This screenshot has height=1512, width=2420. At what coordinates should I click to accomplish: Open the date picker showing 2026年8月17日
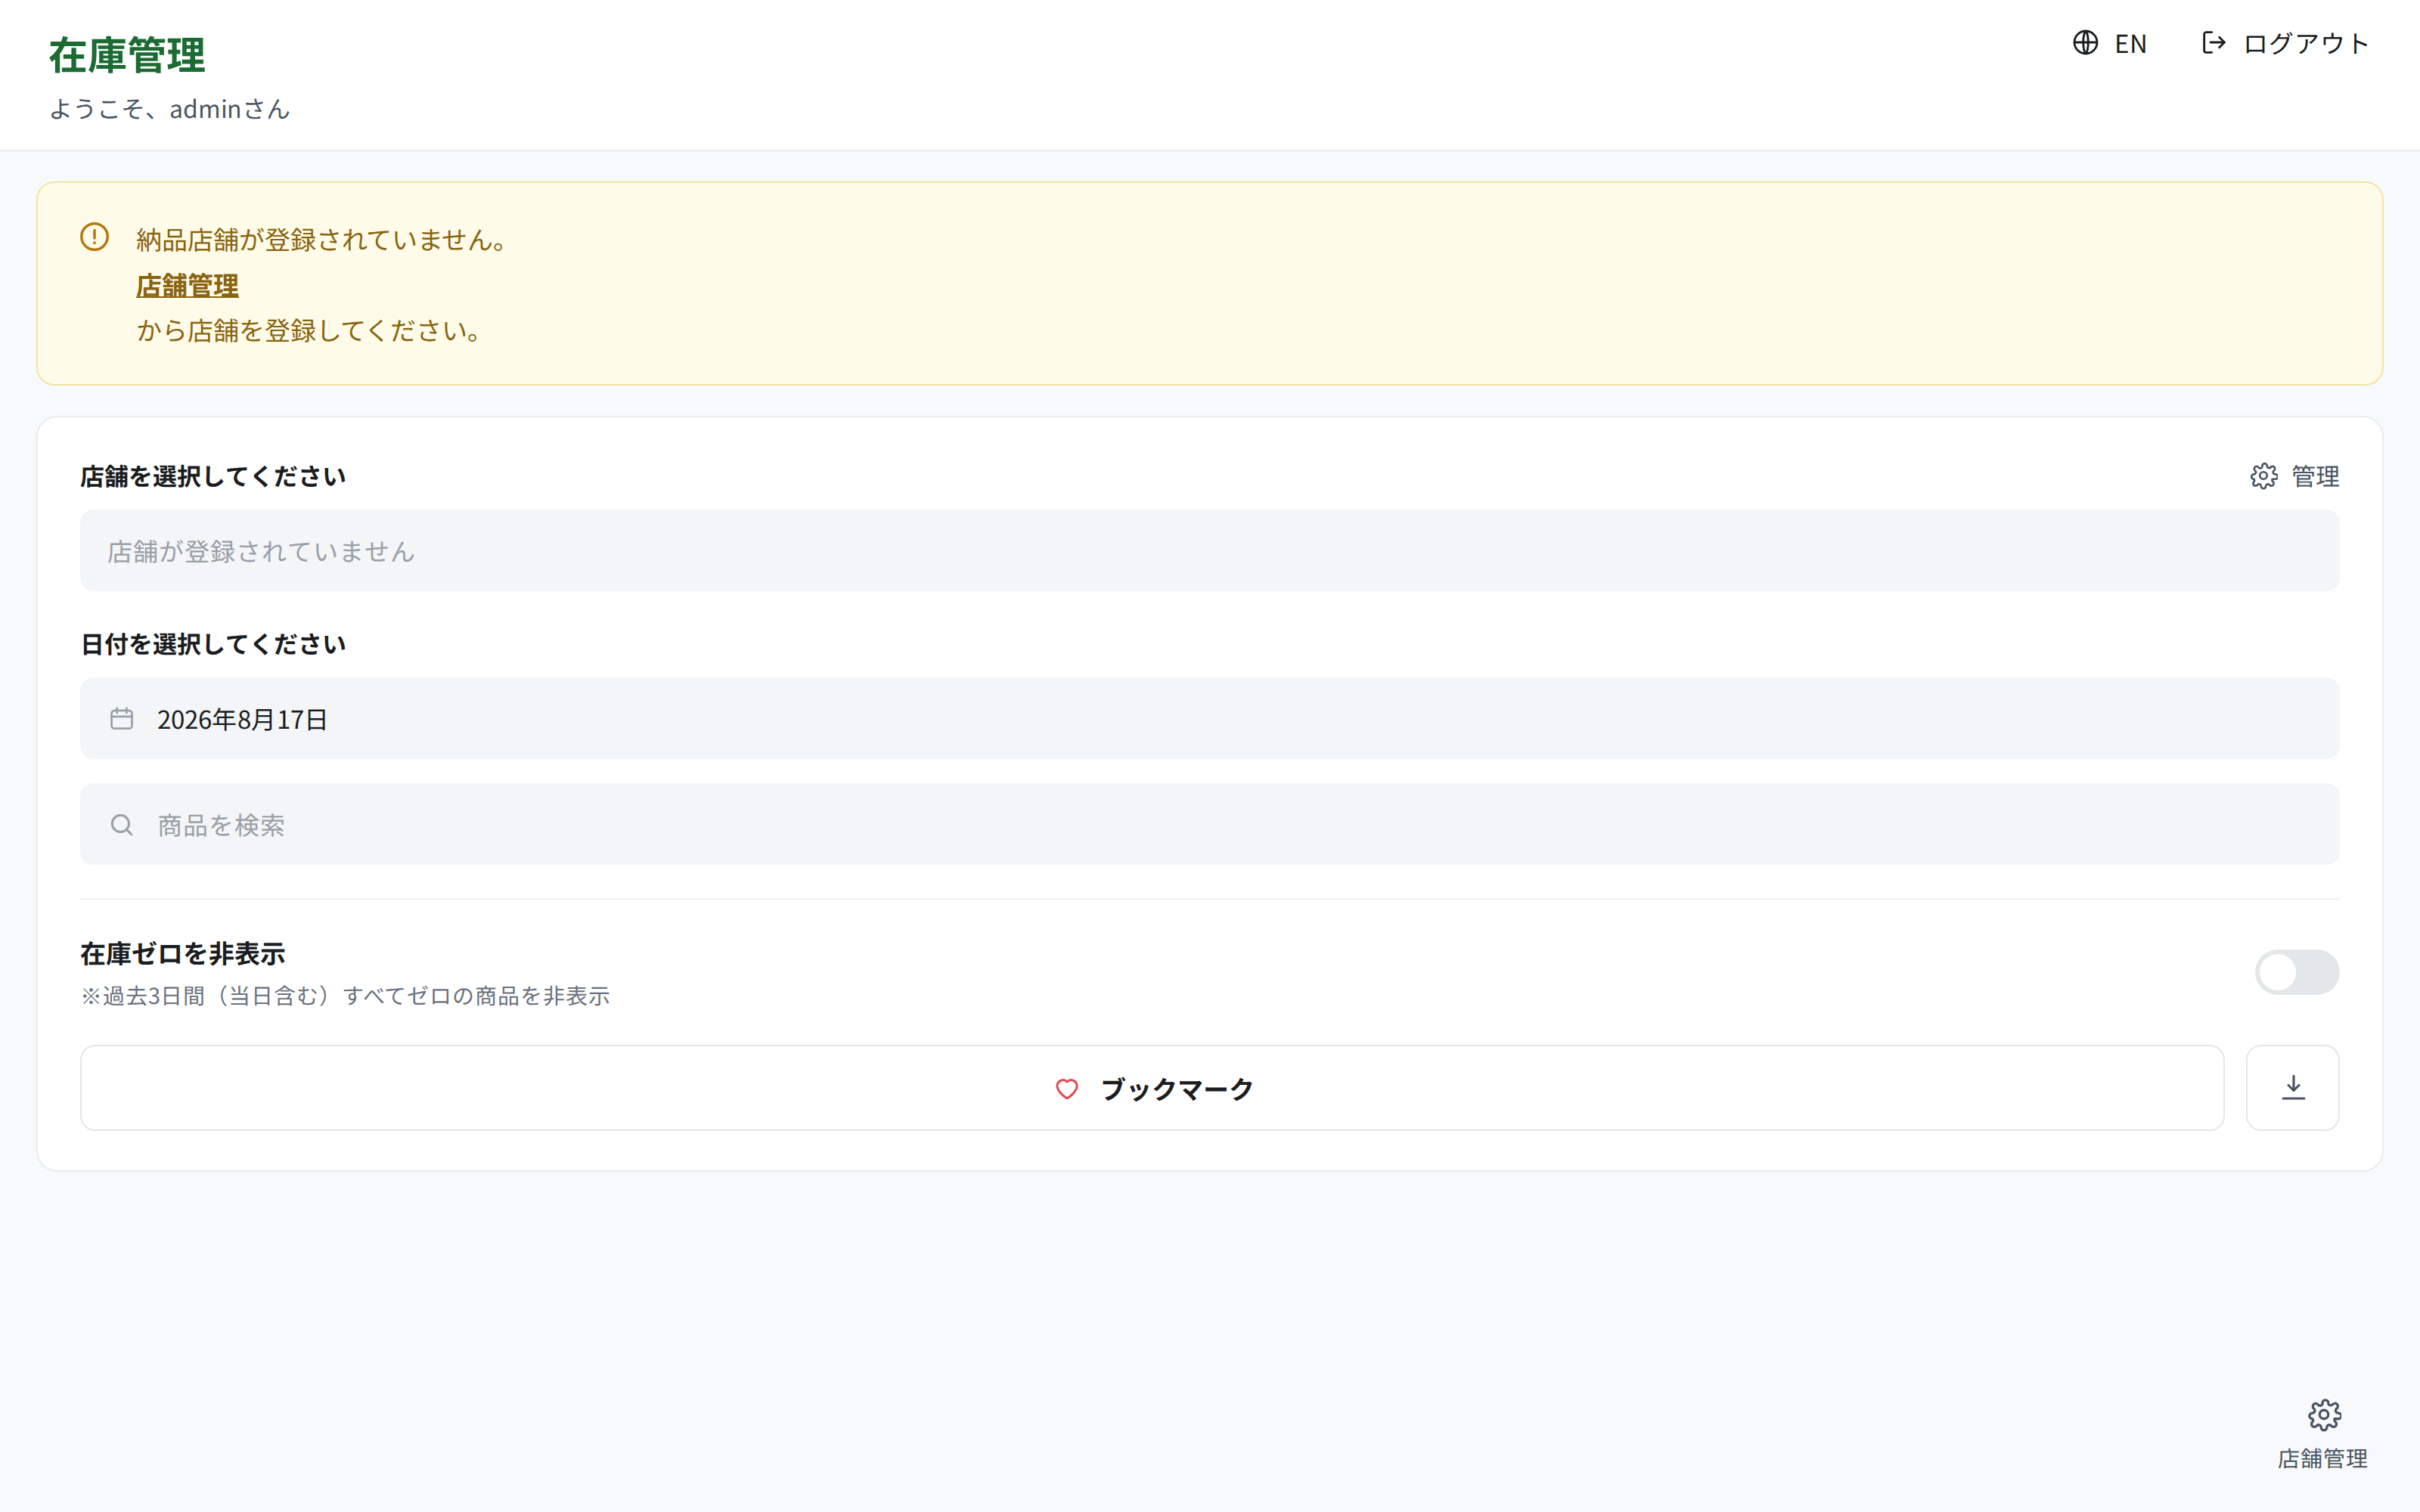coord(1209,719)
